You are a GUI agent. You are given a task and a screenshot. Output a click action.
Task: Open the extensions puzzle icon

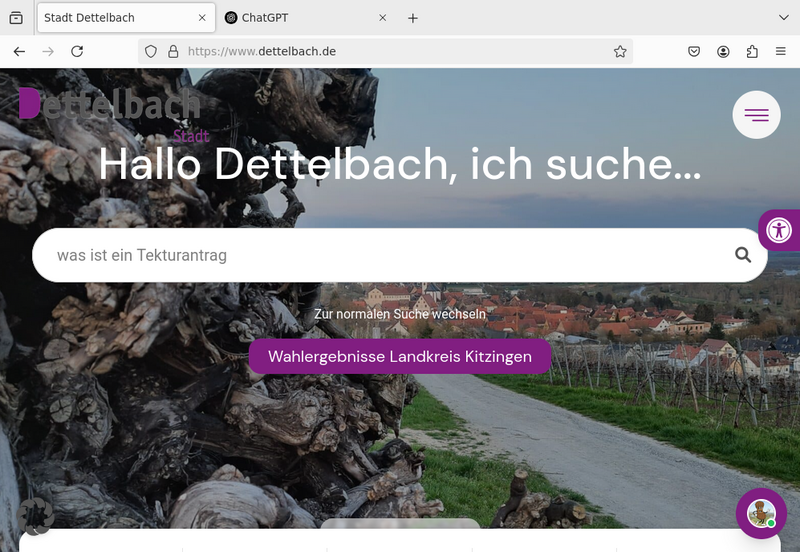[752, 52]
